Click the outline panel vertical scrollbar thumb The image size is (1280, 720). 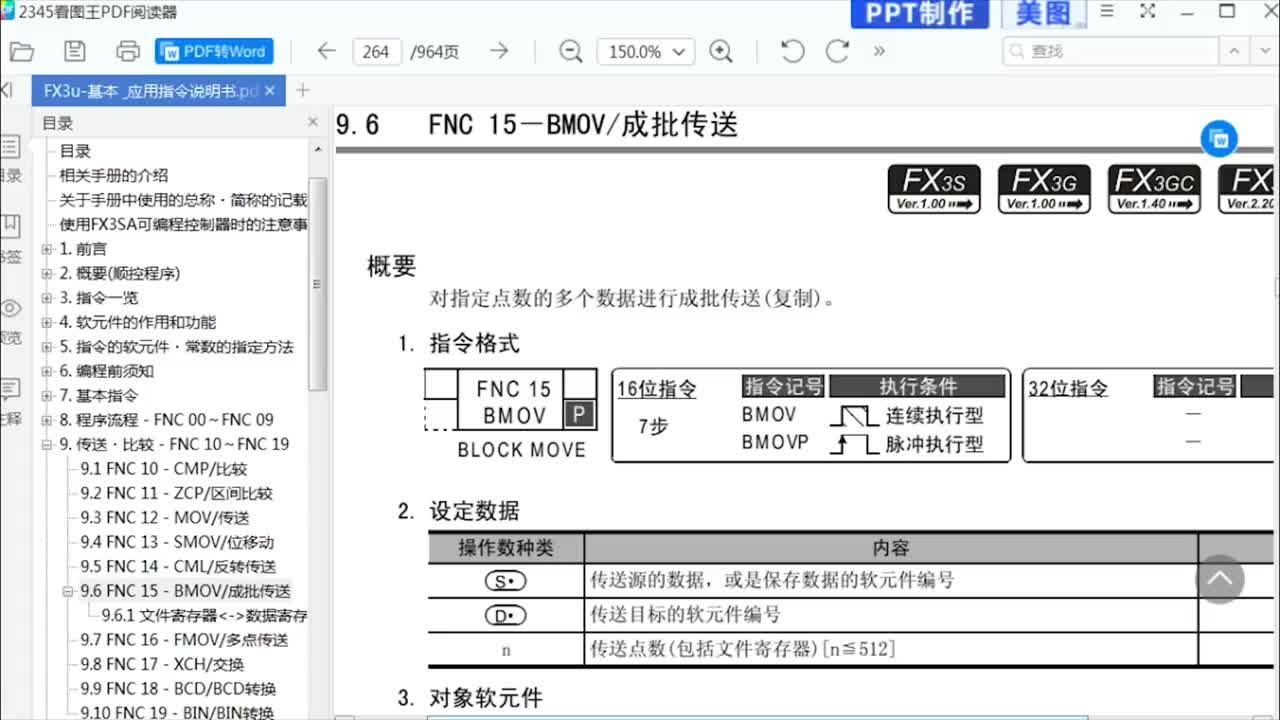[318, 285]
